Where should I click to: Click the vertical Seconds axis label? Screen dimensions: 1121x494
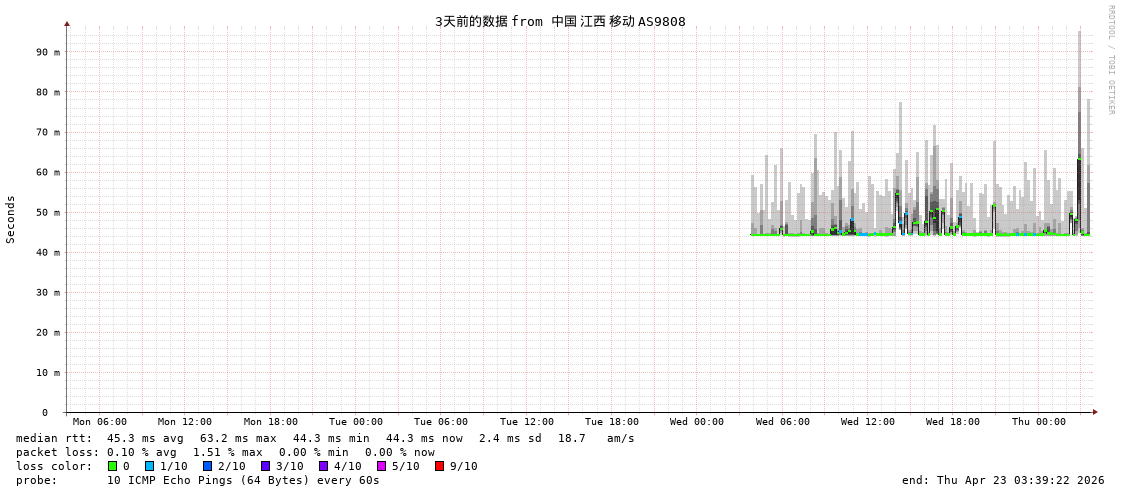pyautogui.click(x=11, y=219)
